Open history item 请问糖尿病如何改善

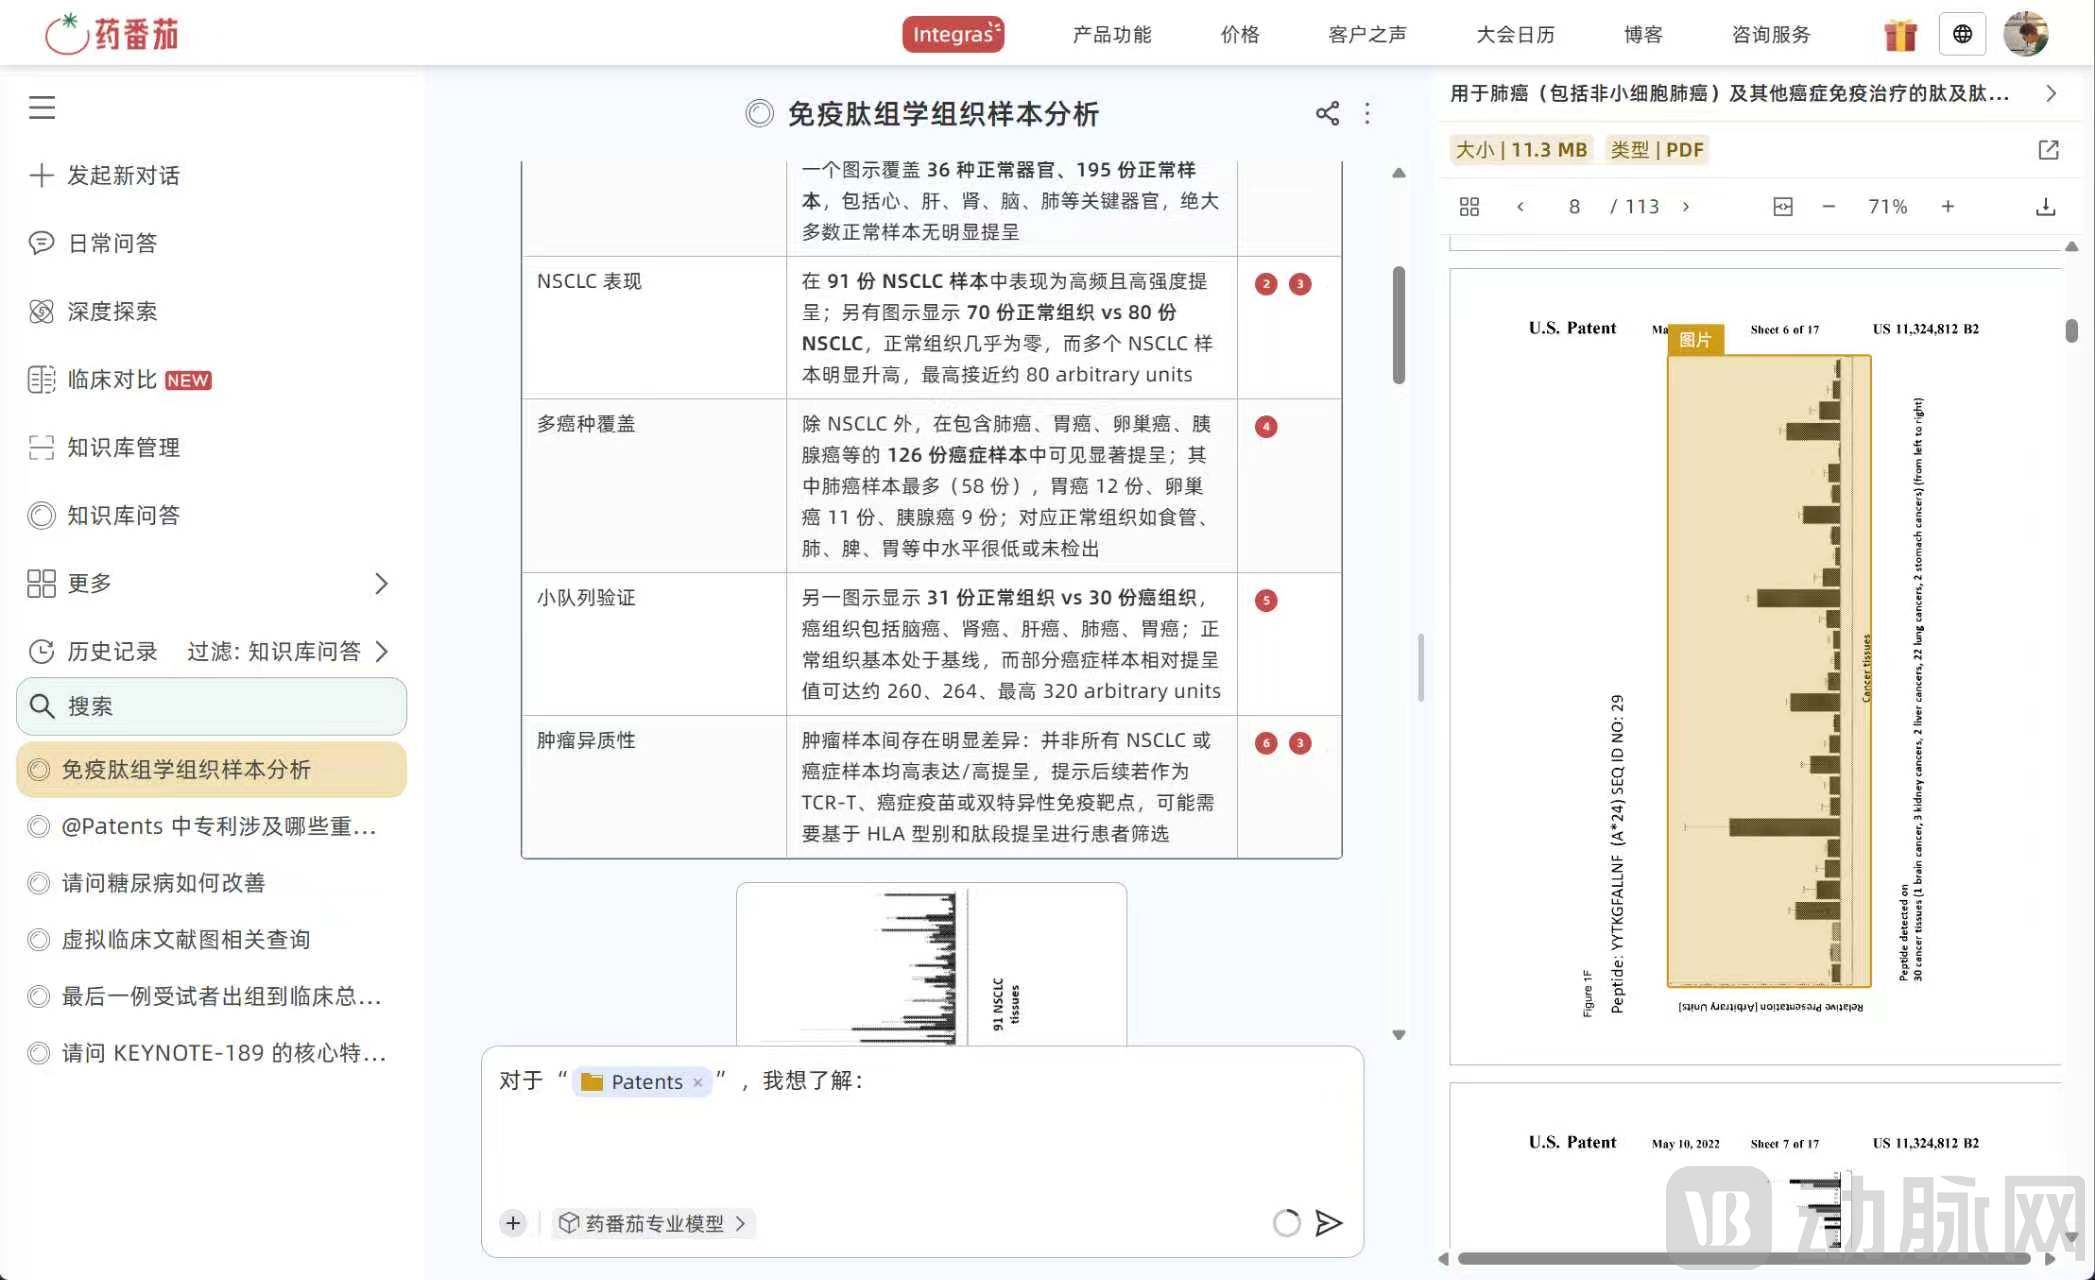[148, 883]
